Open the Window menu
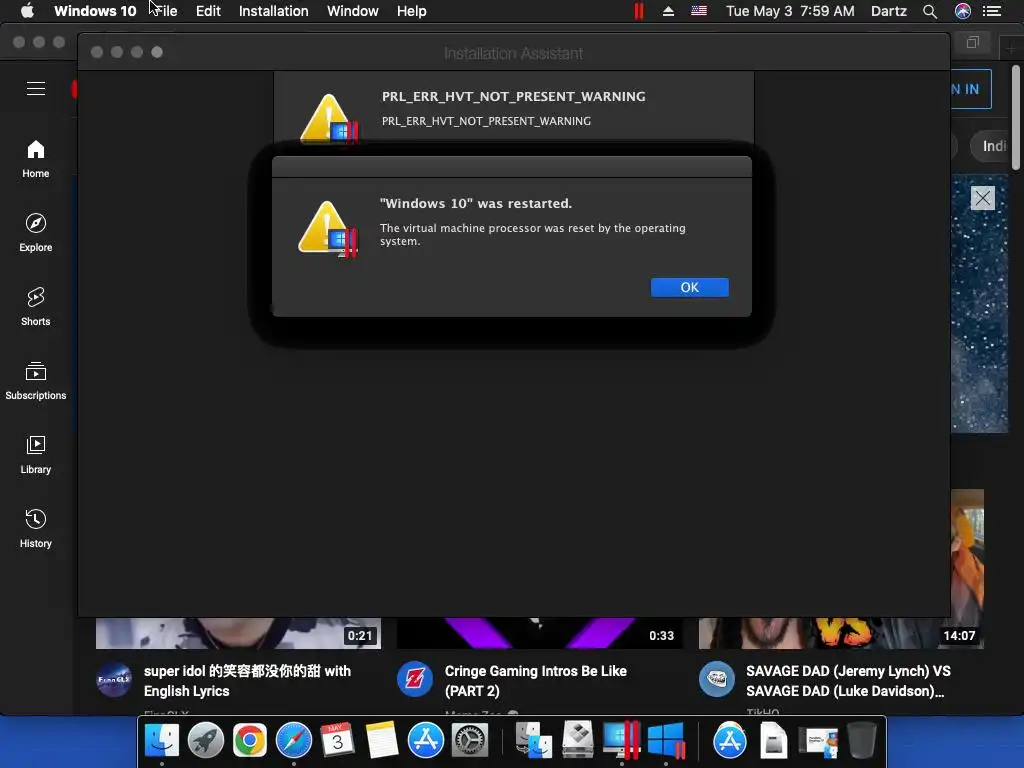This screenshot has height=768, width=1024. 353,11
